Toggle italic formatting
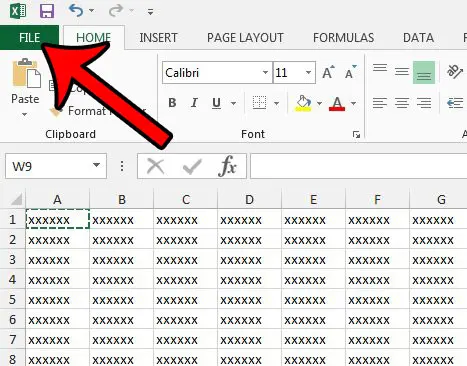467x366 pixels. [194, 103]
